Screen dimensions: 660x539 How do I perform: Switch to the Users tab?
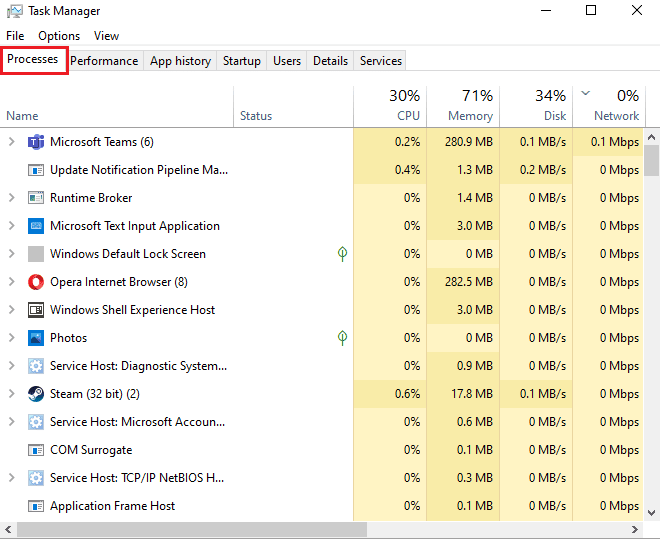tap(287, 61)
